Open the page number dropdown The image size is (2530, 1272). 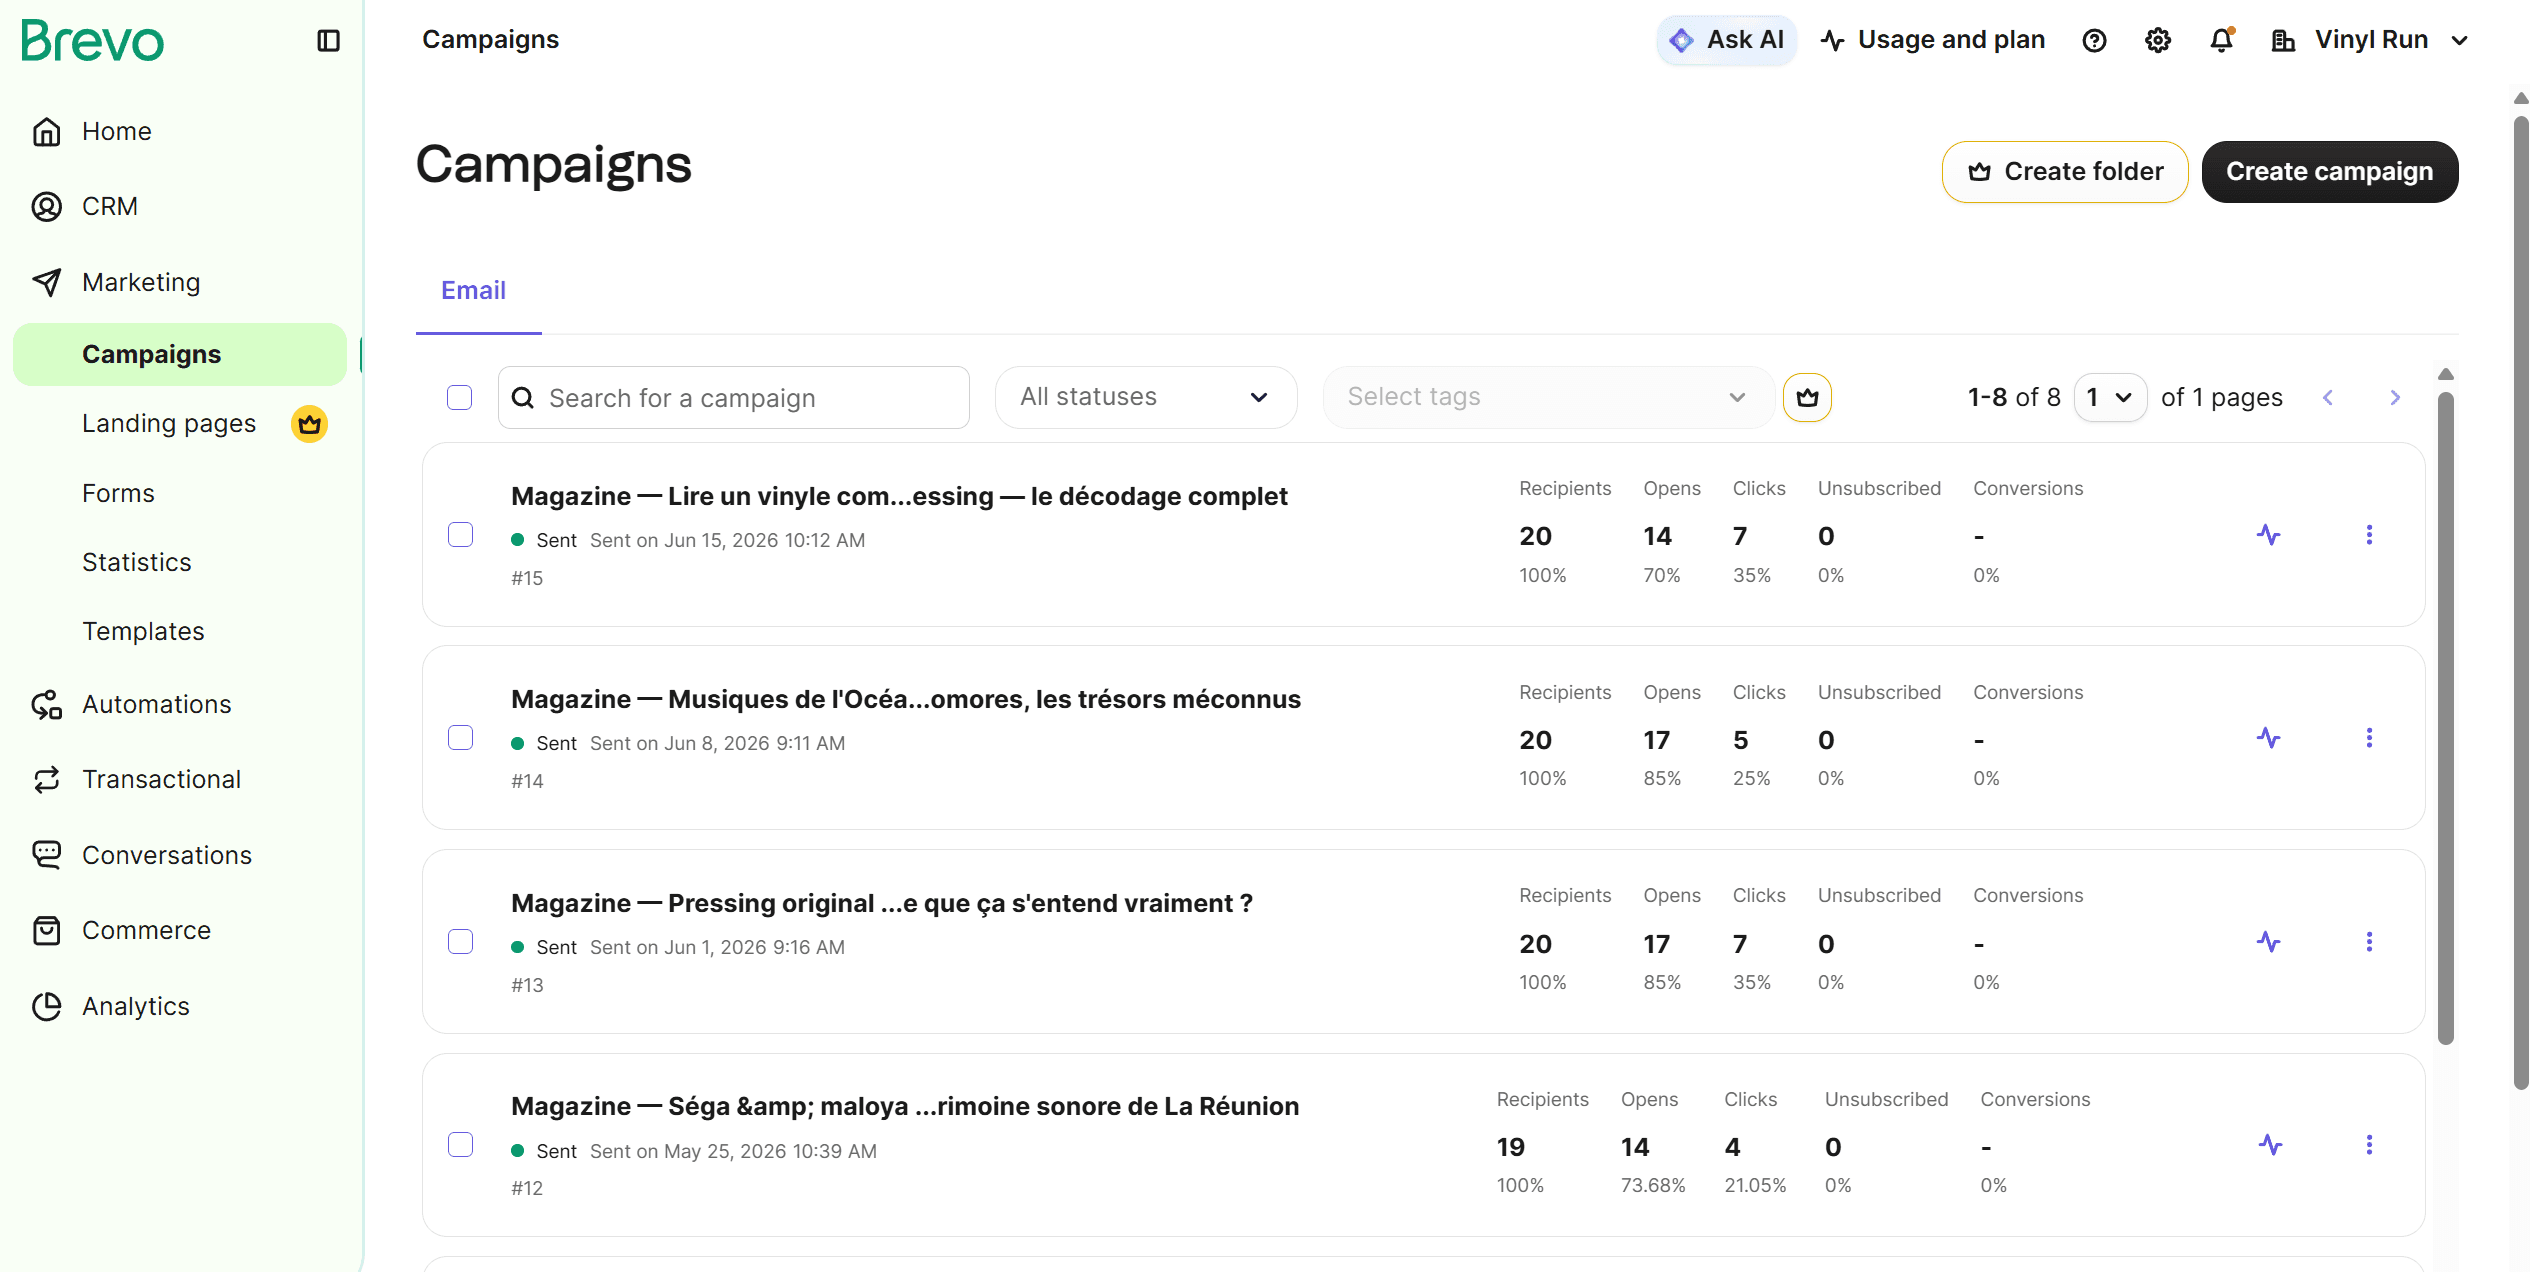(x=2110, y=398)
